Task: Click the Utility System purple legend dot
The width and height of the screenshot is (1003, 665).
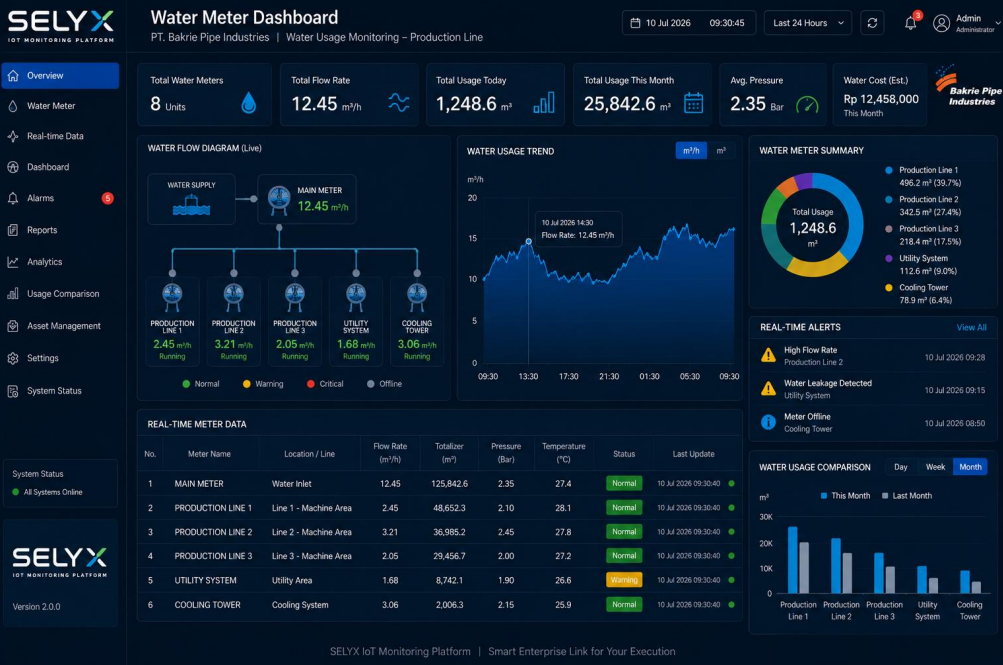Action: 888,258
